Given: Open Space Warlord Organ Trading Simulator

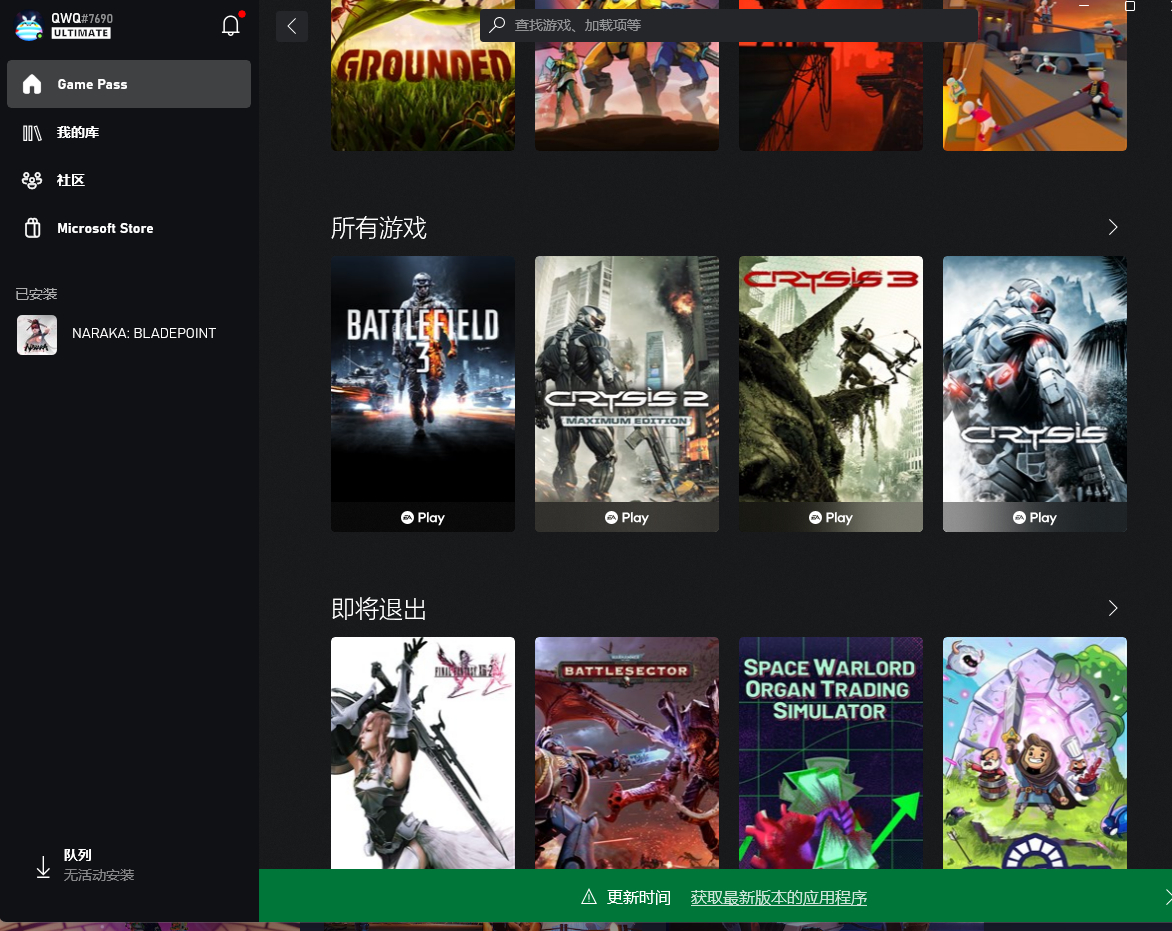Looking at the screenshot, I should tap(830, 752).
